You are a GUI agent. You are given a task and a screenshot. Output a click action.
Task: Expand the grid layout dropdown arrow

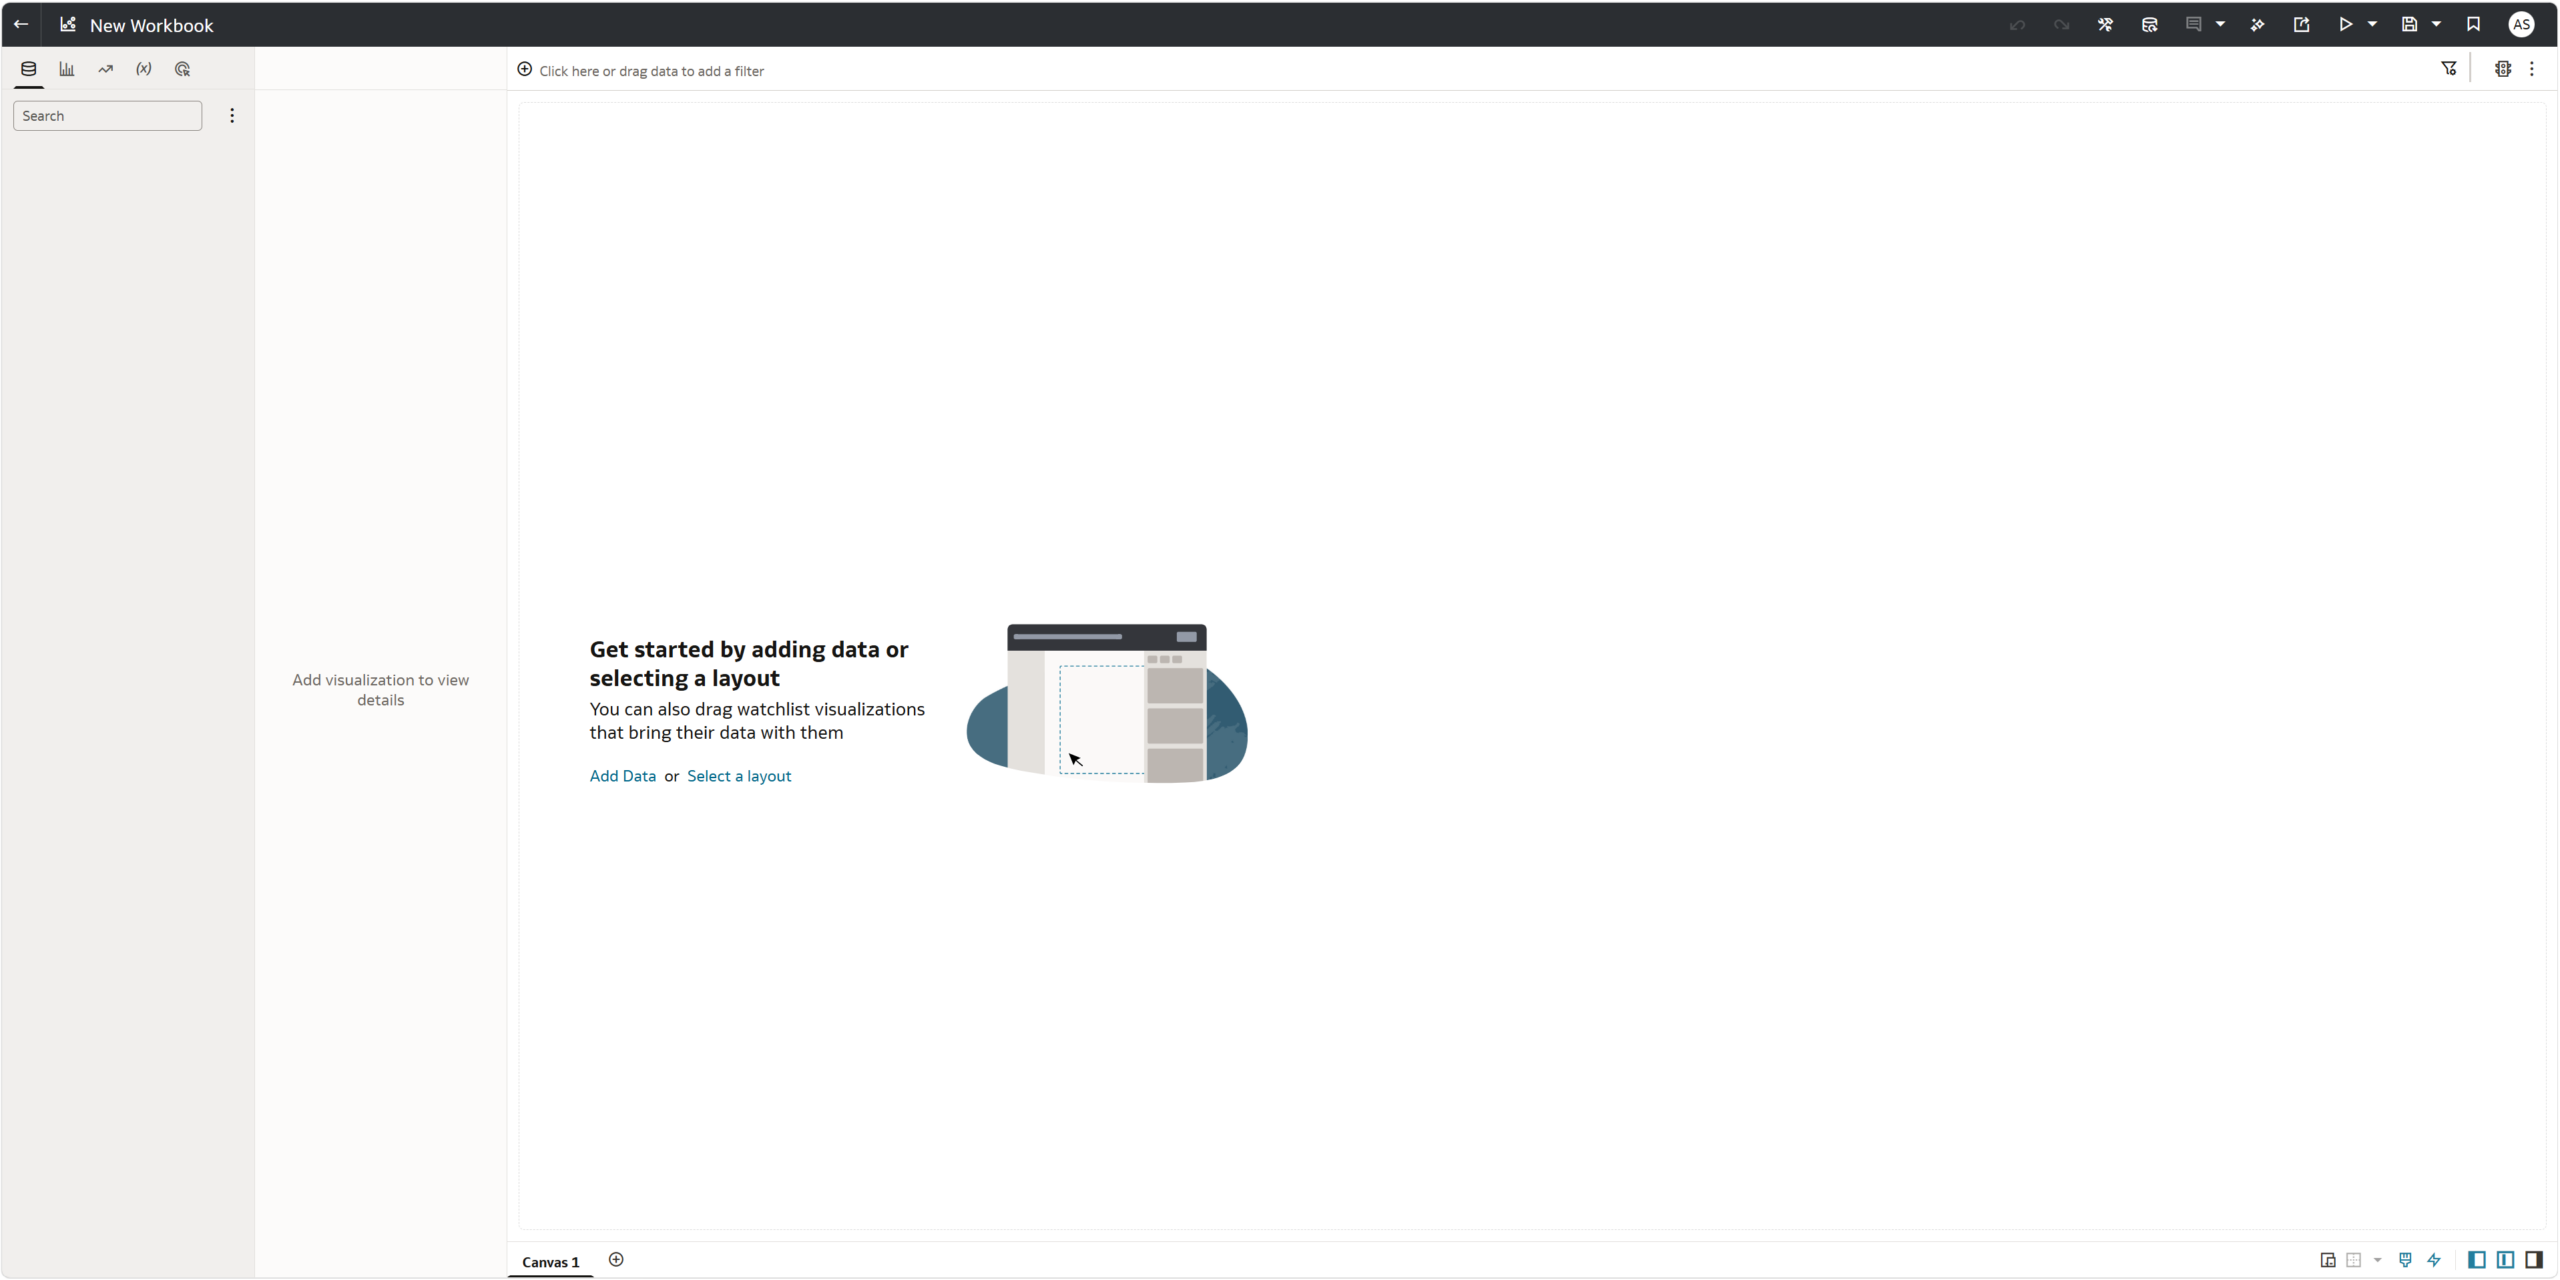[2378, 1260]
